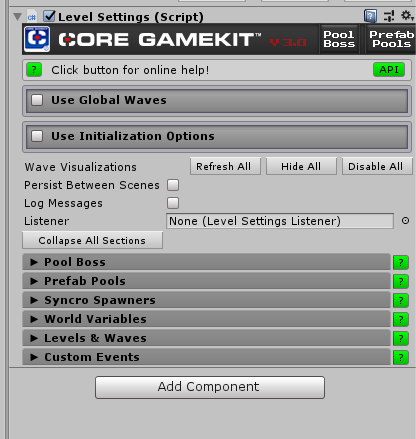Go to Pool Boss header button
Screen dimensions: 416x439
click(339, 39)
